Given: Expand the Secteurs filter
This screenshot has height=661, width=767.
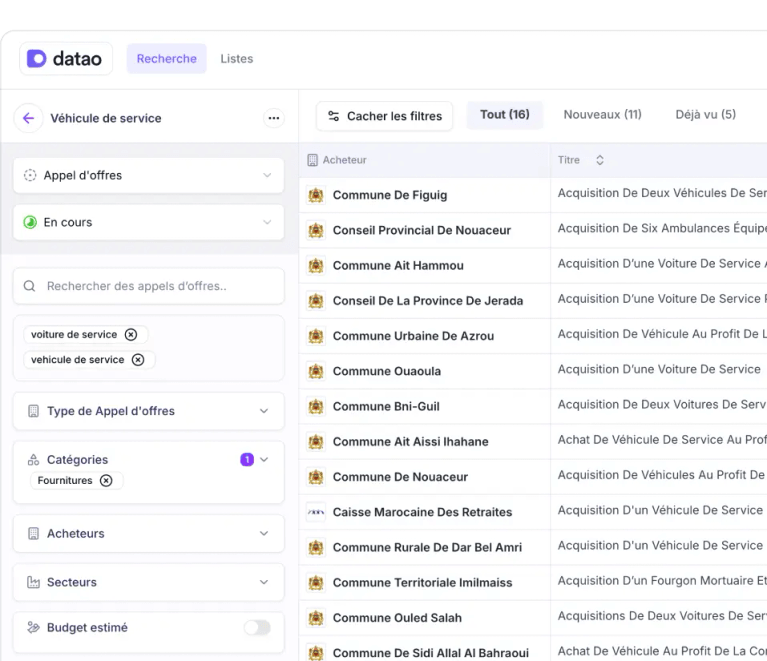Looking at the screenshot, I should pos(149,582).
